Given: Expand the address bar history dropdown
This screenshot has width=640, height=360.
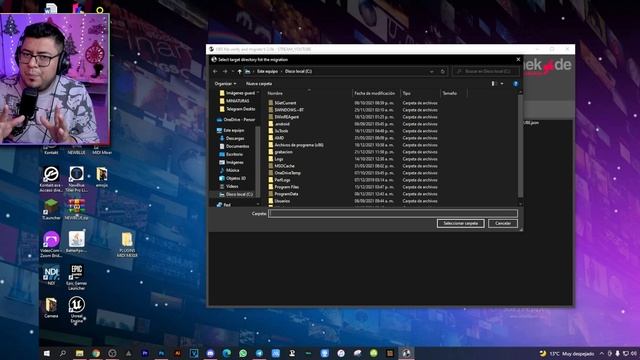Looking at the screenshot, I should 432,71.
